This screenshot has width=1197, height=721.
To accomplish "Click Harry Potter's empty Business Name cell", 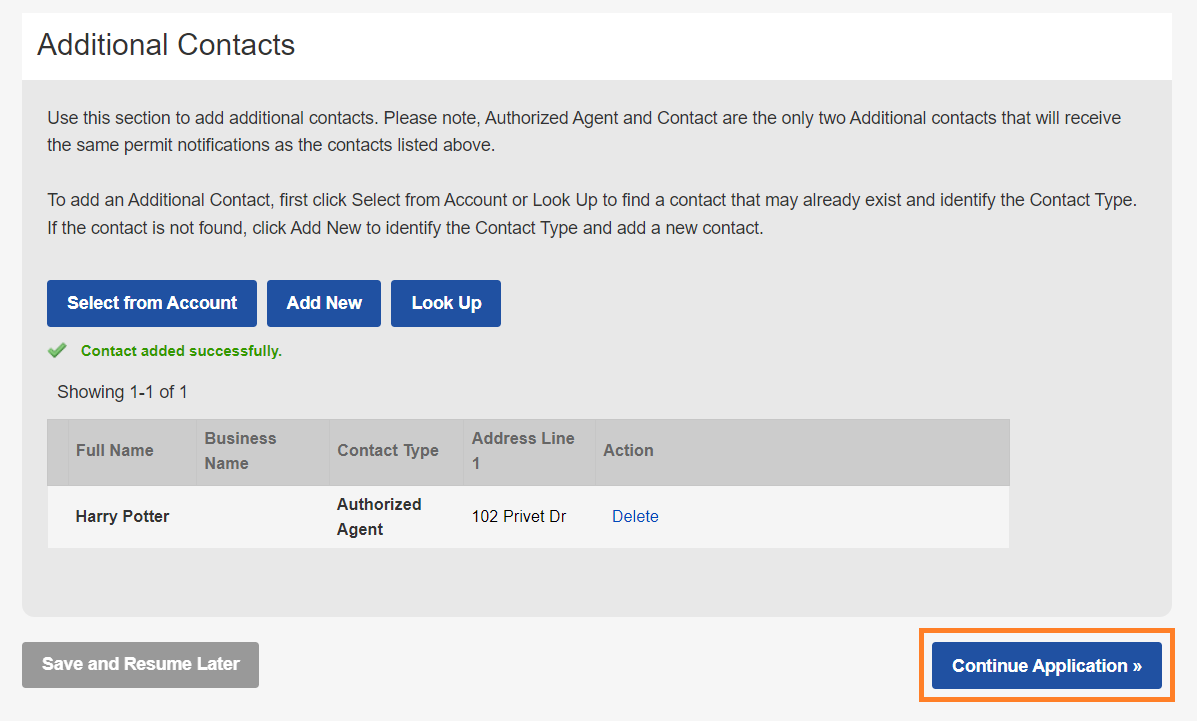I will tap(262, 516).
